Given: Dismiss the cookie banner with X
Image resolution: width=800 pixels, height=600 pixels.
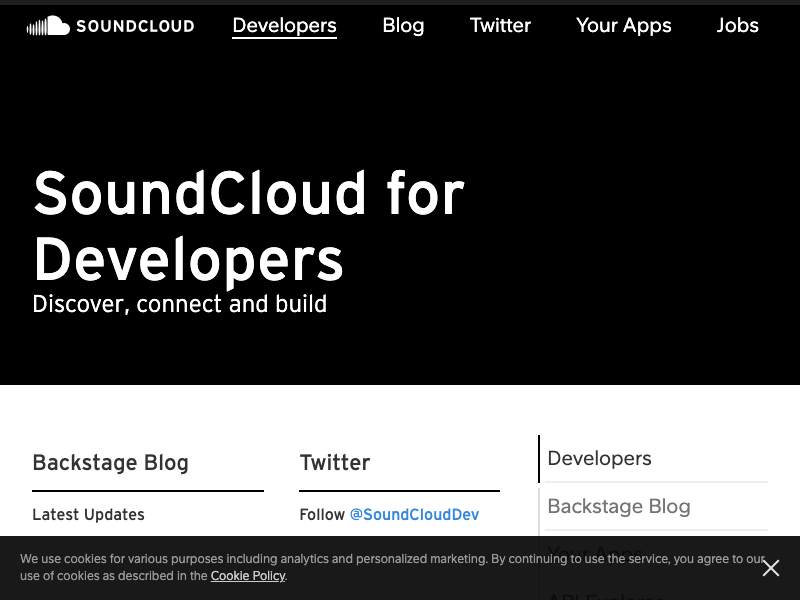Looking at the screenshot, I should click(770, 568).
